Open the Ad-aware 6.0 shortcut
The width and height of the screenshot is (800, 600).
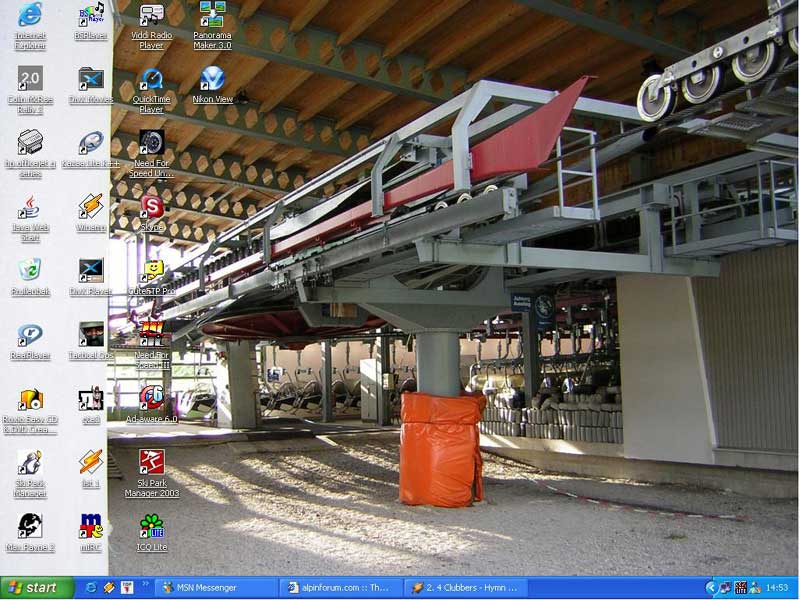click(152, 398)
